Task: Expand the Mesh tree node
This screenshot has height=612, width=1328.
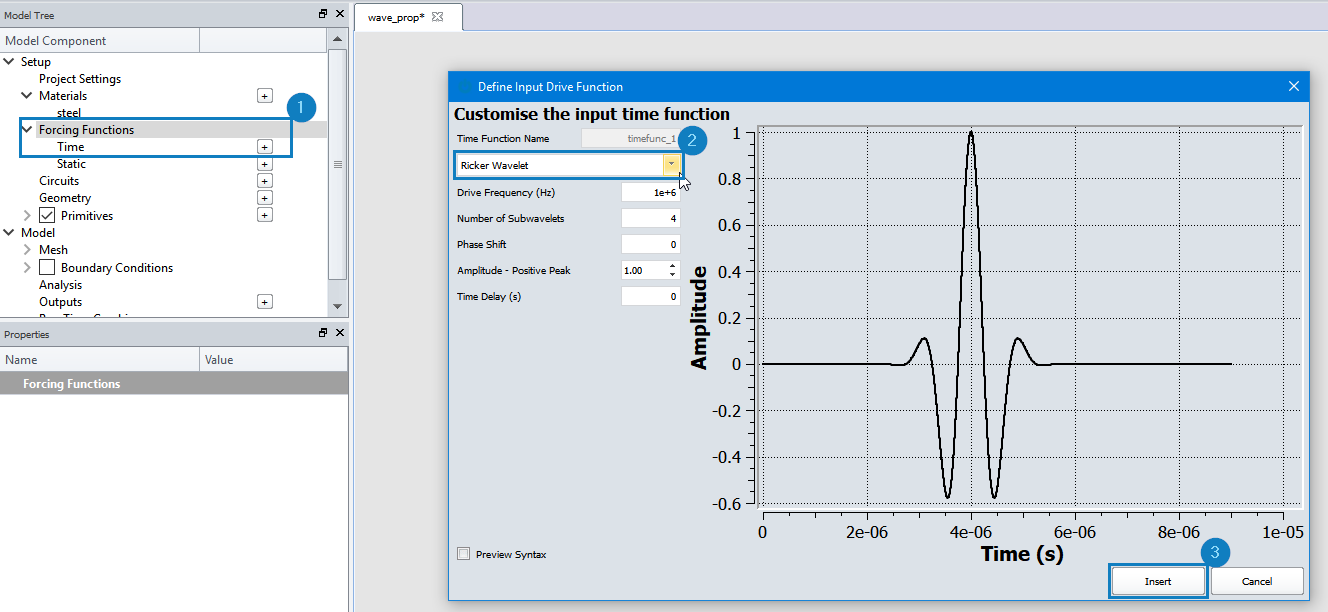Action: [x=28, y=250]
